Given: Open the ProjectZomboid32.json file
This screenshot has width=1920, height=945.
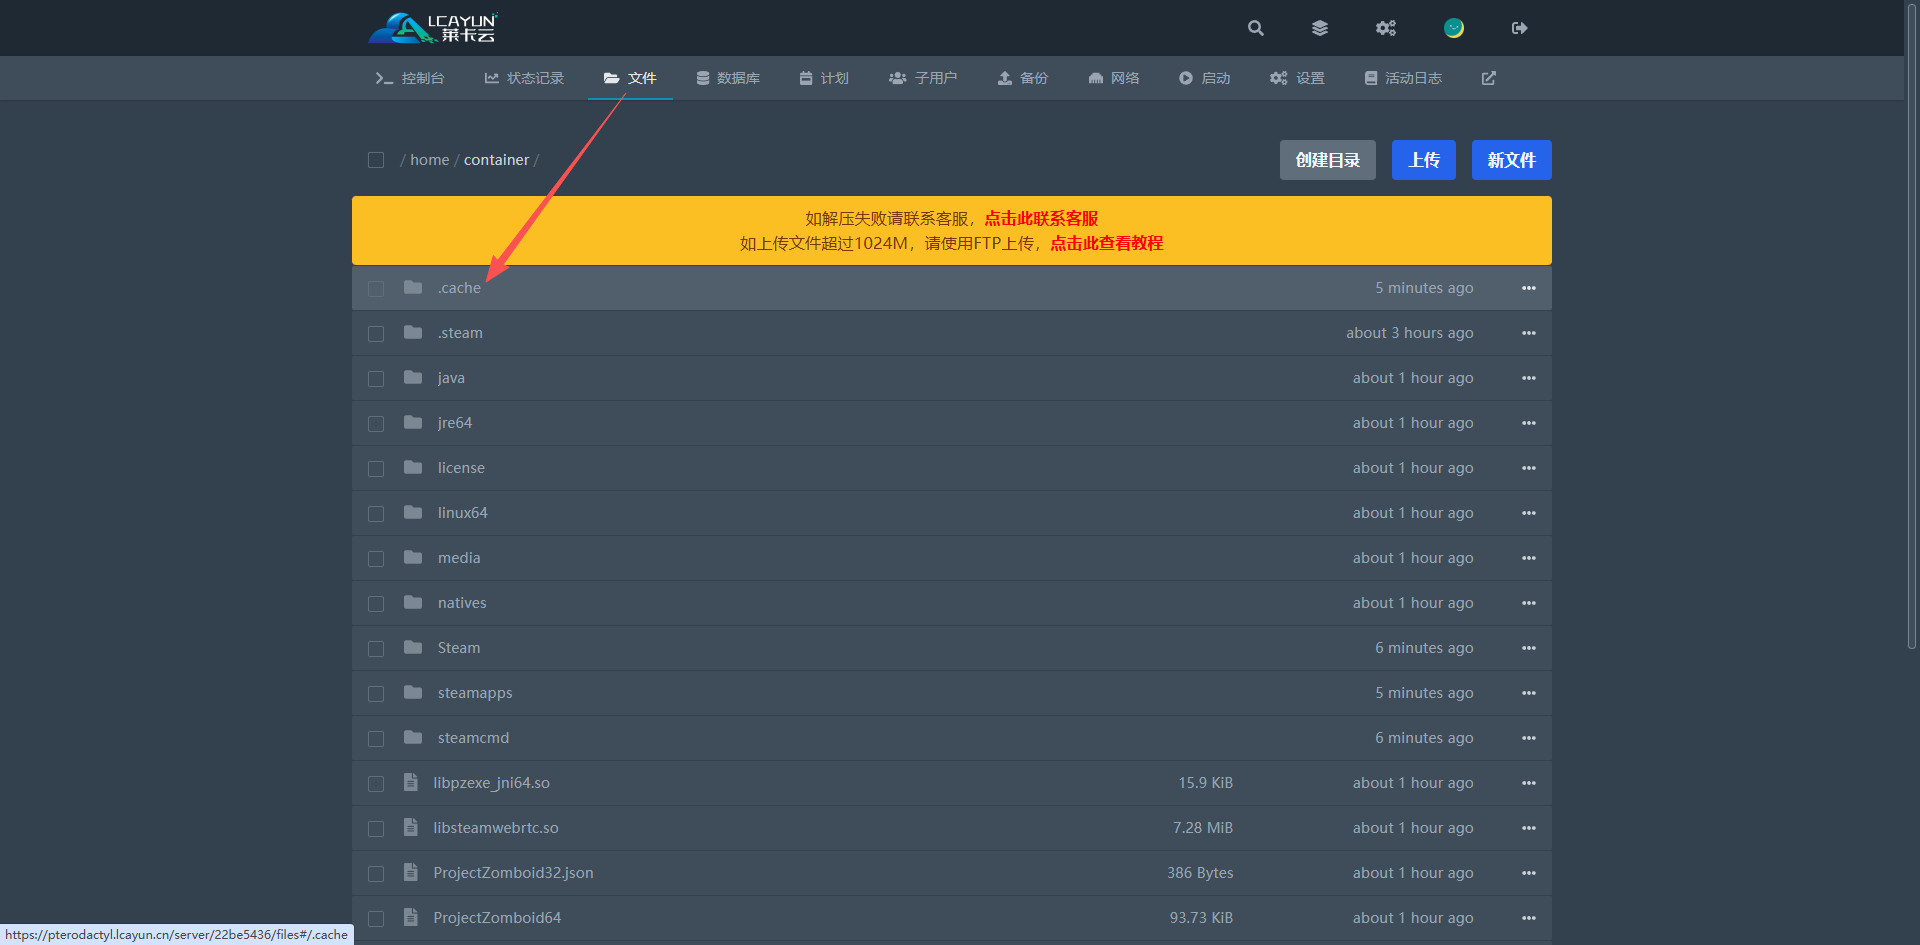Looking at the screenshot, I should click(513, 873).
